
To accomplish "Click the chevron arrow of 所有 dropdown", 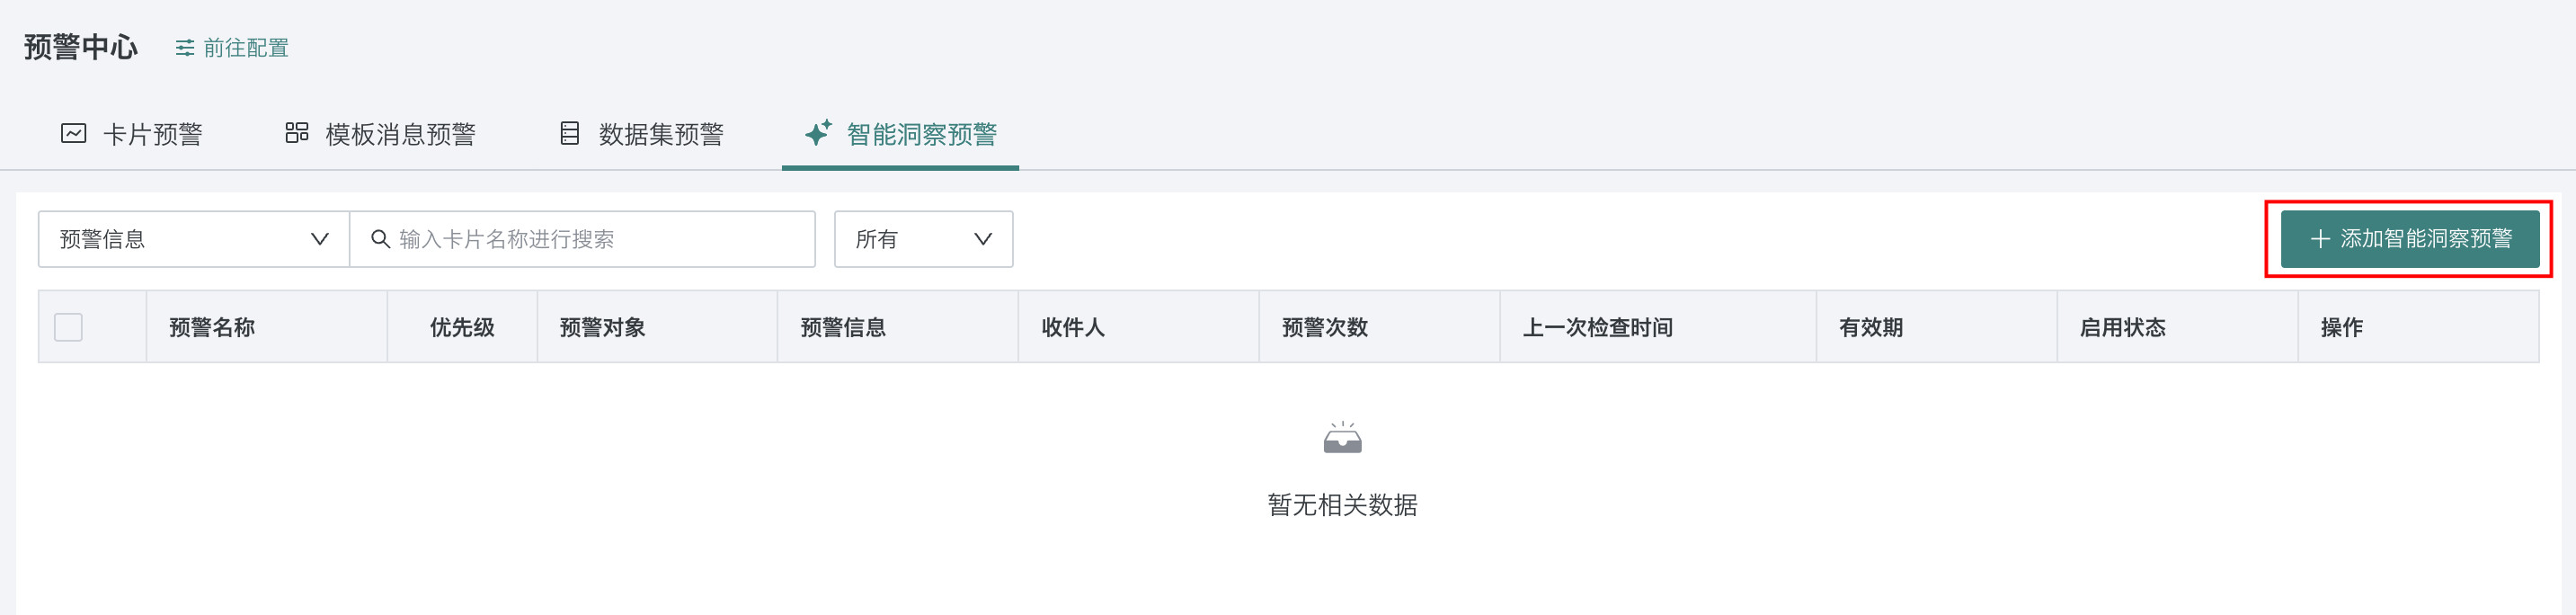I will tap(983, 239).
